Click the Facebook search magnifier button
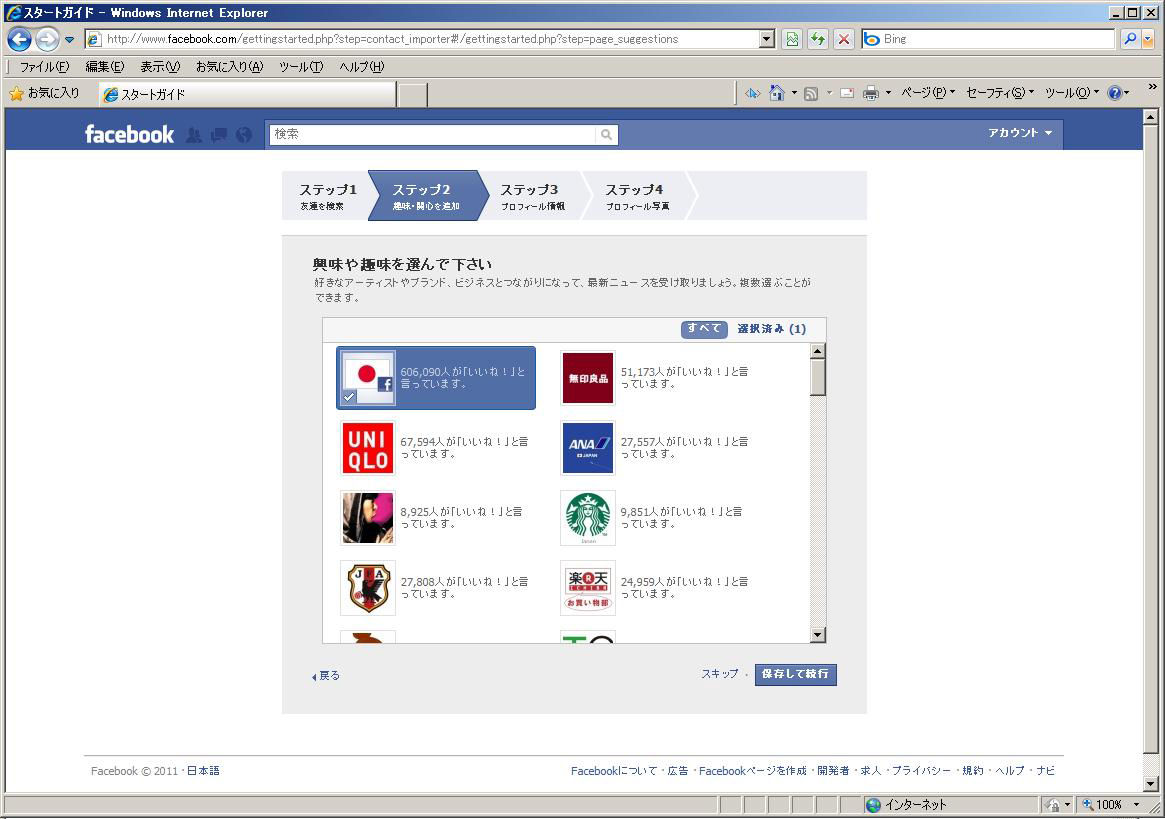1165x819 pixels. point(607,135)
